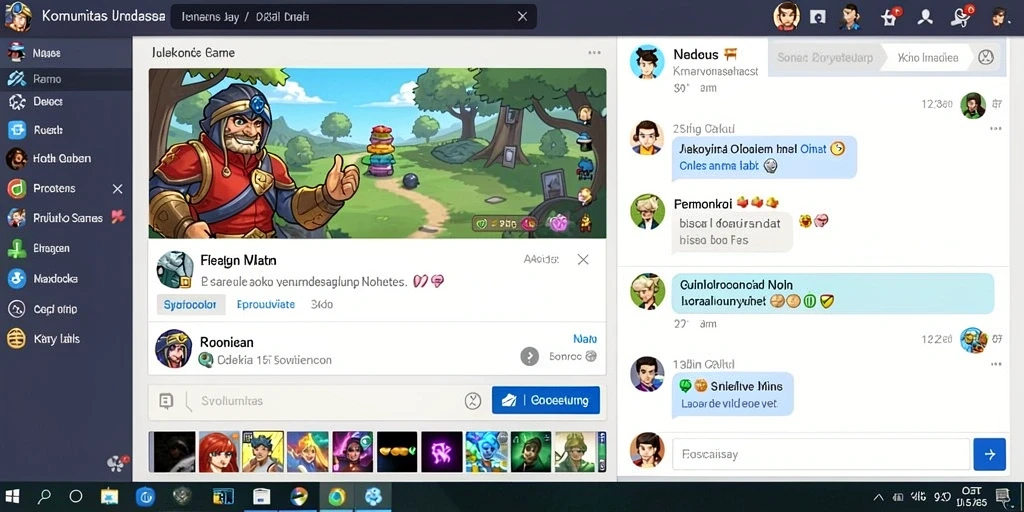Select the red-haired character thumbnail

tap(219, 452)
